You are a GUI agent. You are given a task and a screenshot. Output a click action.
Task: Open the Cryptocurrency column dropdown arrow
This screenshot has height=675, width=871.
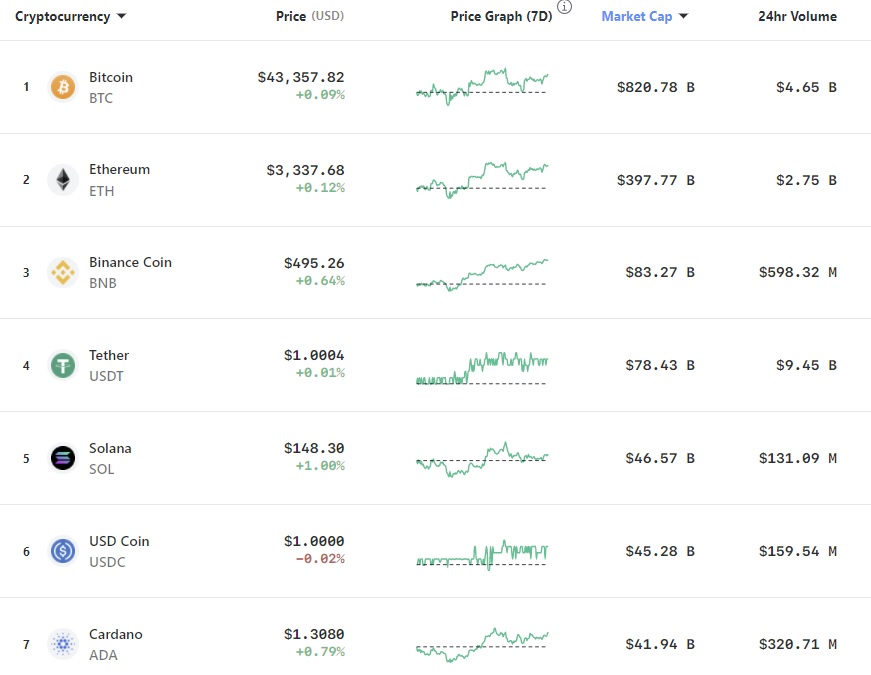121,17
